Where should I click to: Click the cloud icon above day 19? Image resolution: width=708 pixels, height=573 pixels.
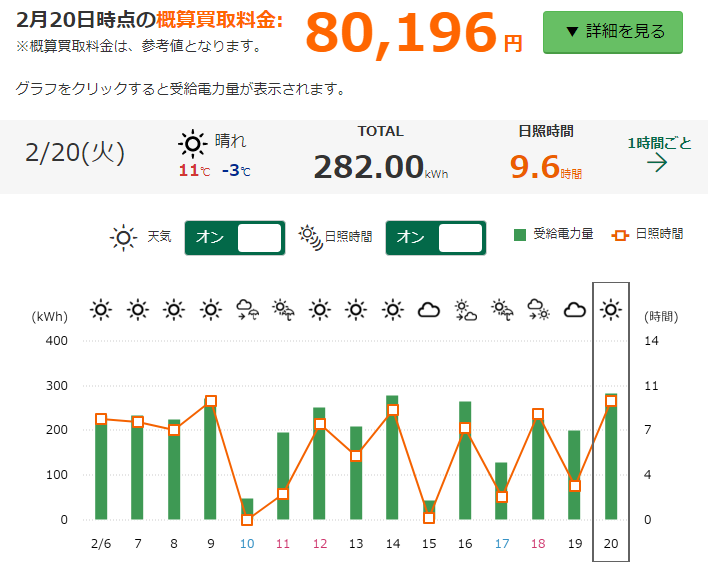point(575,310)
